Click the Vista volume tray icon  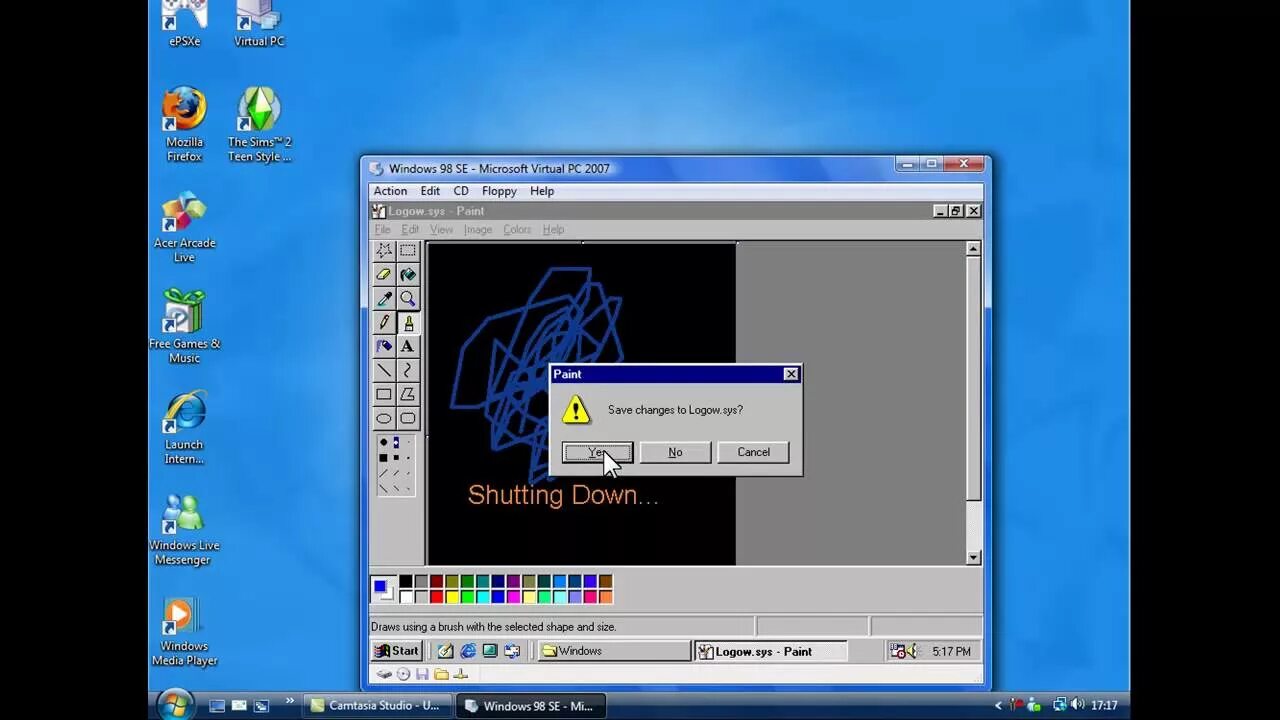pos(1077,705)
